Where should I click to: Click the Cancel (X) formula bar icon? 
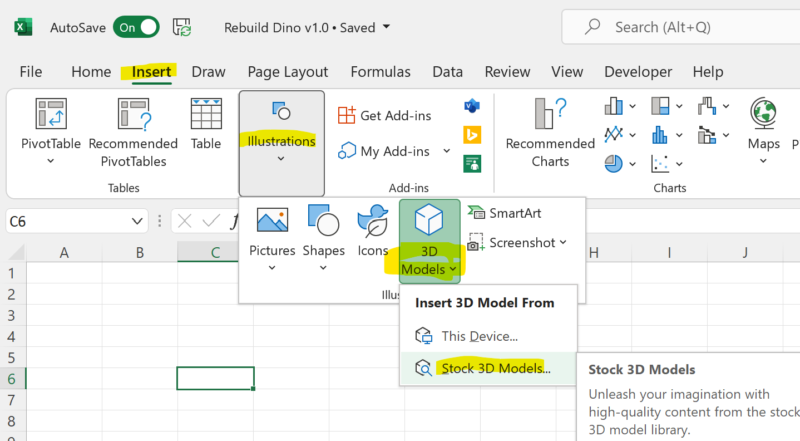pyautogui.click(x=185, y=221)
